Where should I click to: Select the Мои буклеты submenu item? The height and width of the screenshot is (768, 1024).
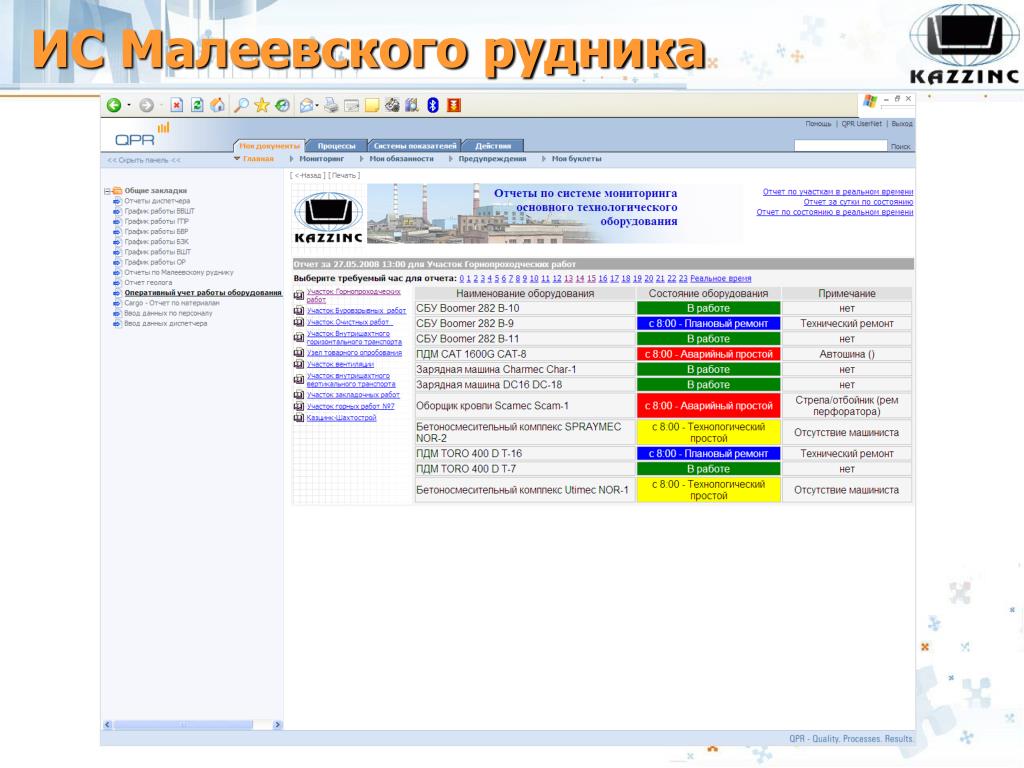click(576, 159)
